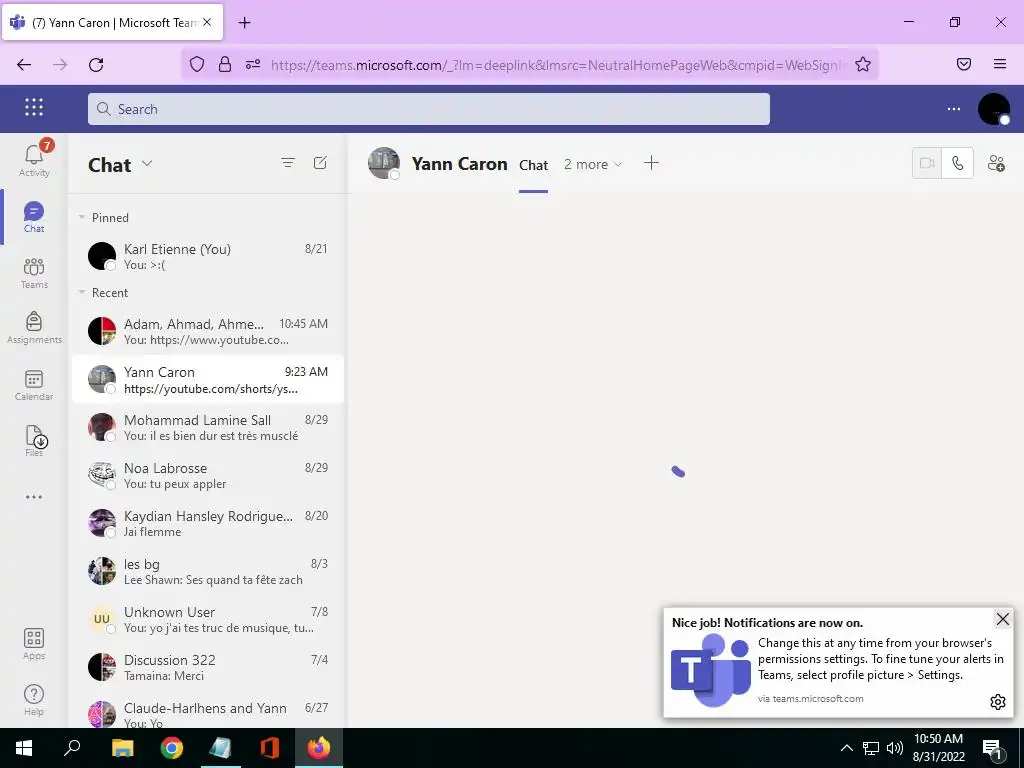1024x768 pixels.
Task: Switch to Chat in the left rail
Action: pyautogui.click(x=34, y=217)
